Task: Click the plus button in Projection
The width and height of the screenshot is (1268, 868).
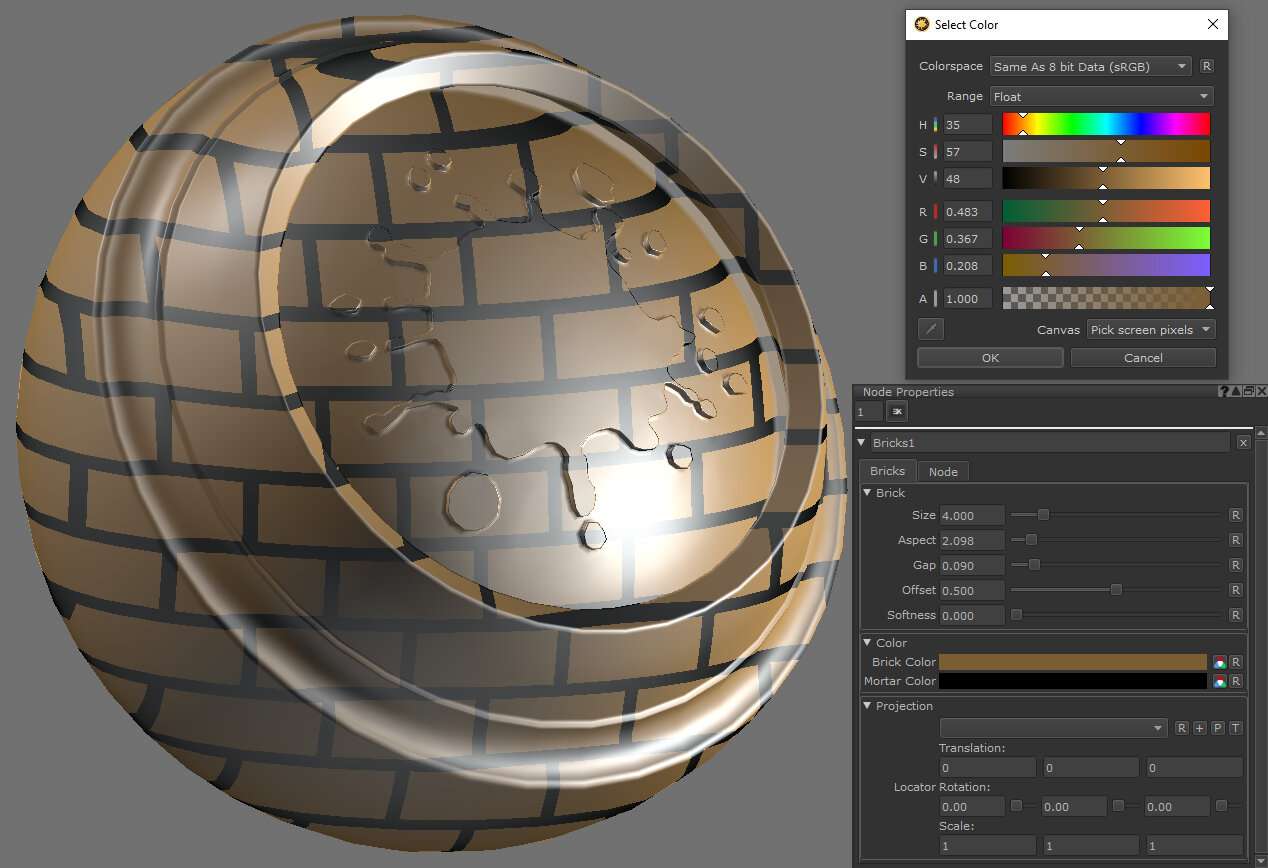Action: click(1200, 728)
